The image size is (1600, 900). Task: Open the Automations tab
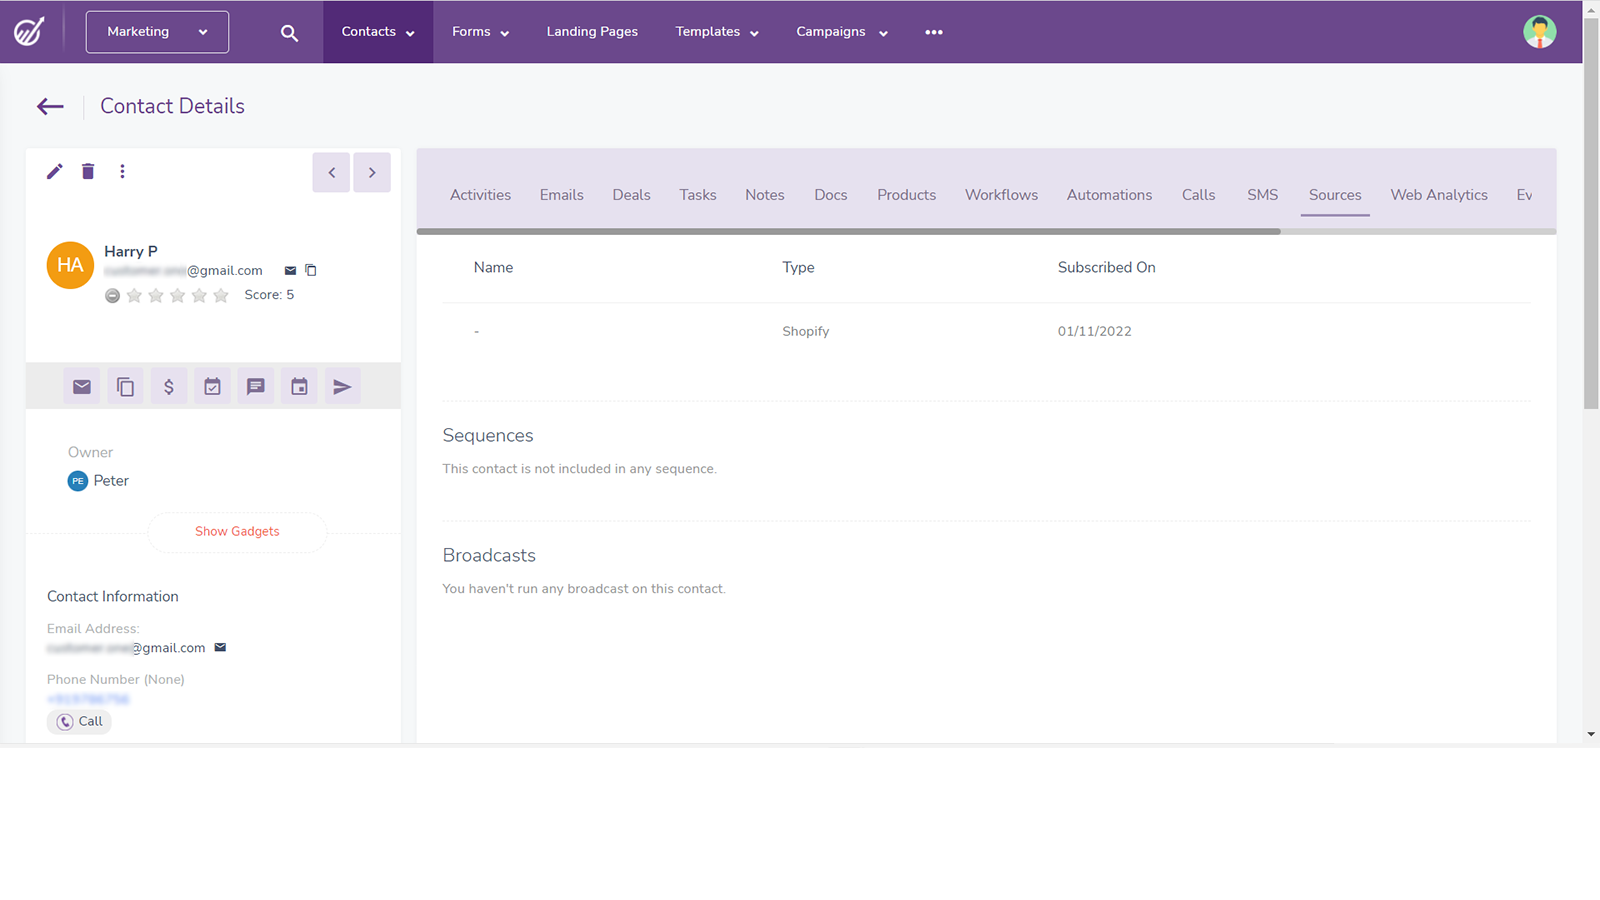(1109, 195)
